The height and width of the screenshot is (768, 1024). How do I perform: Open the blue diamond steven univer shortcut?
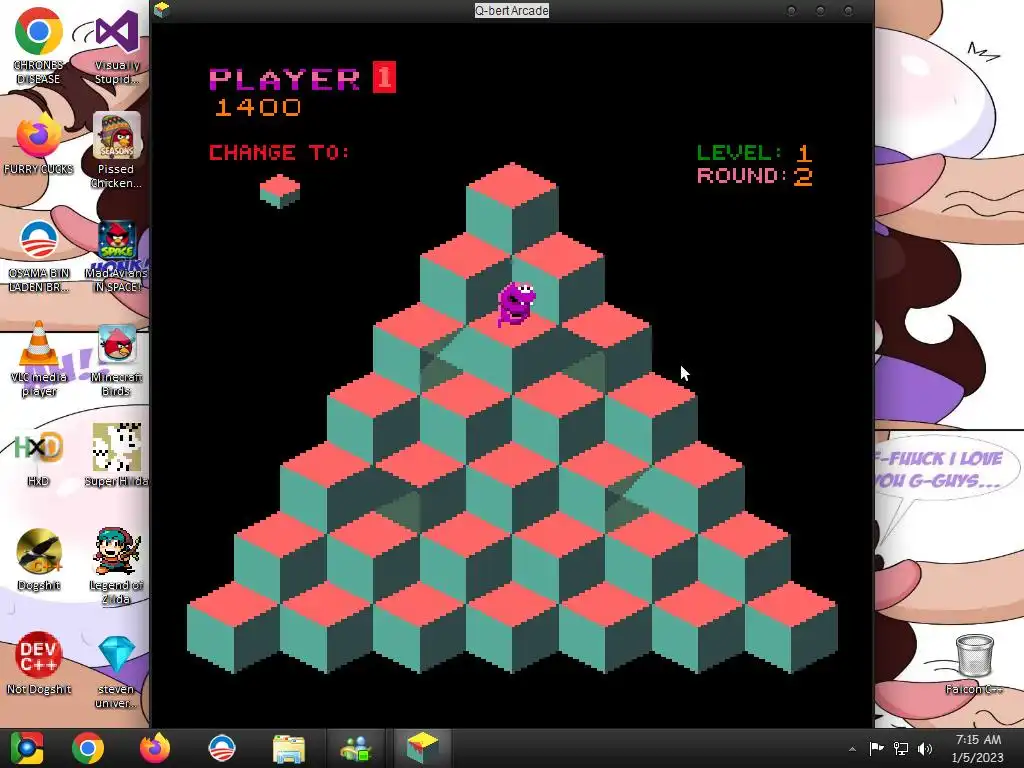tap(116, 673)
